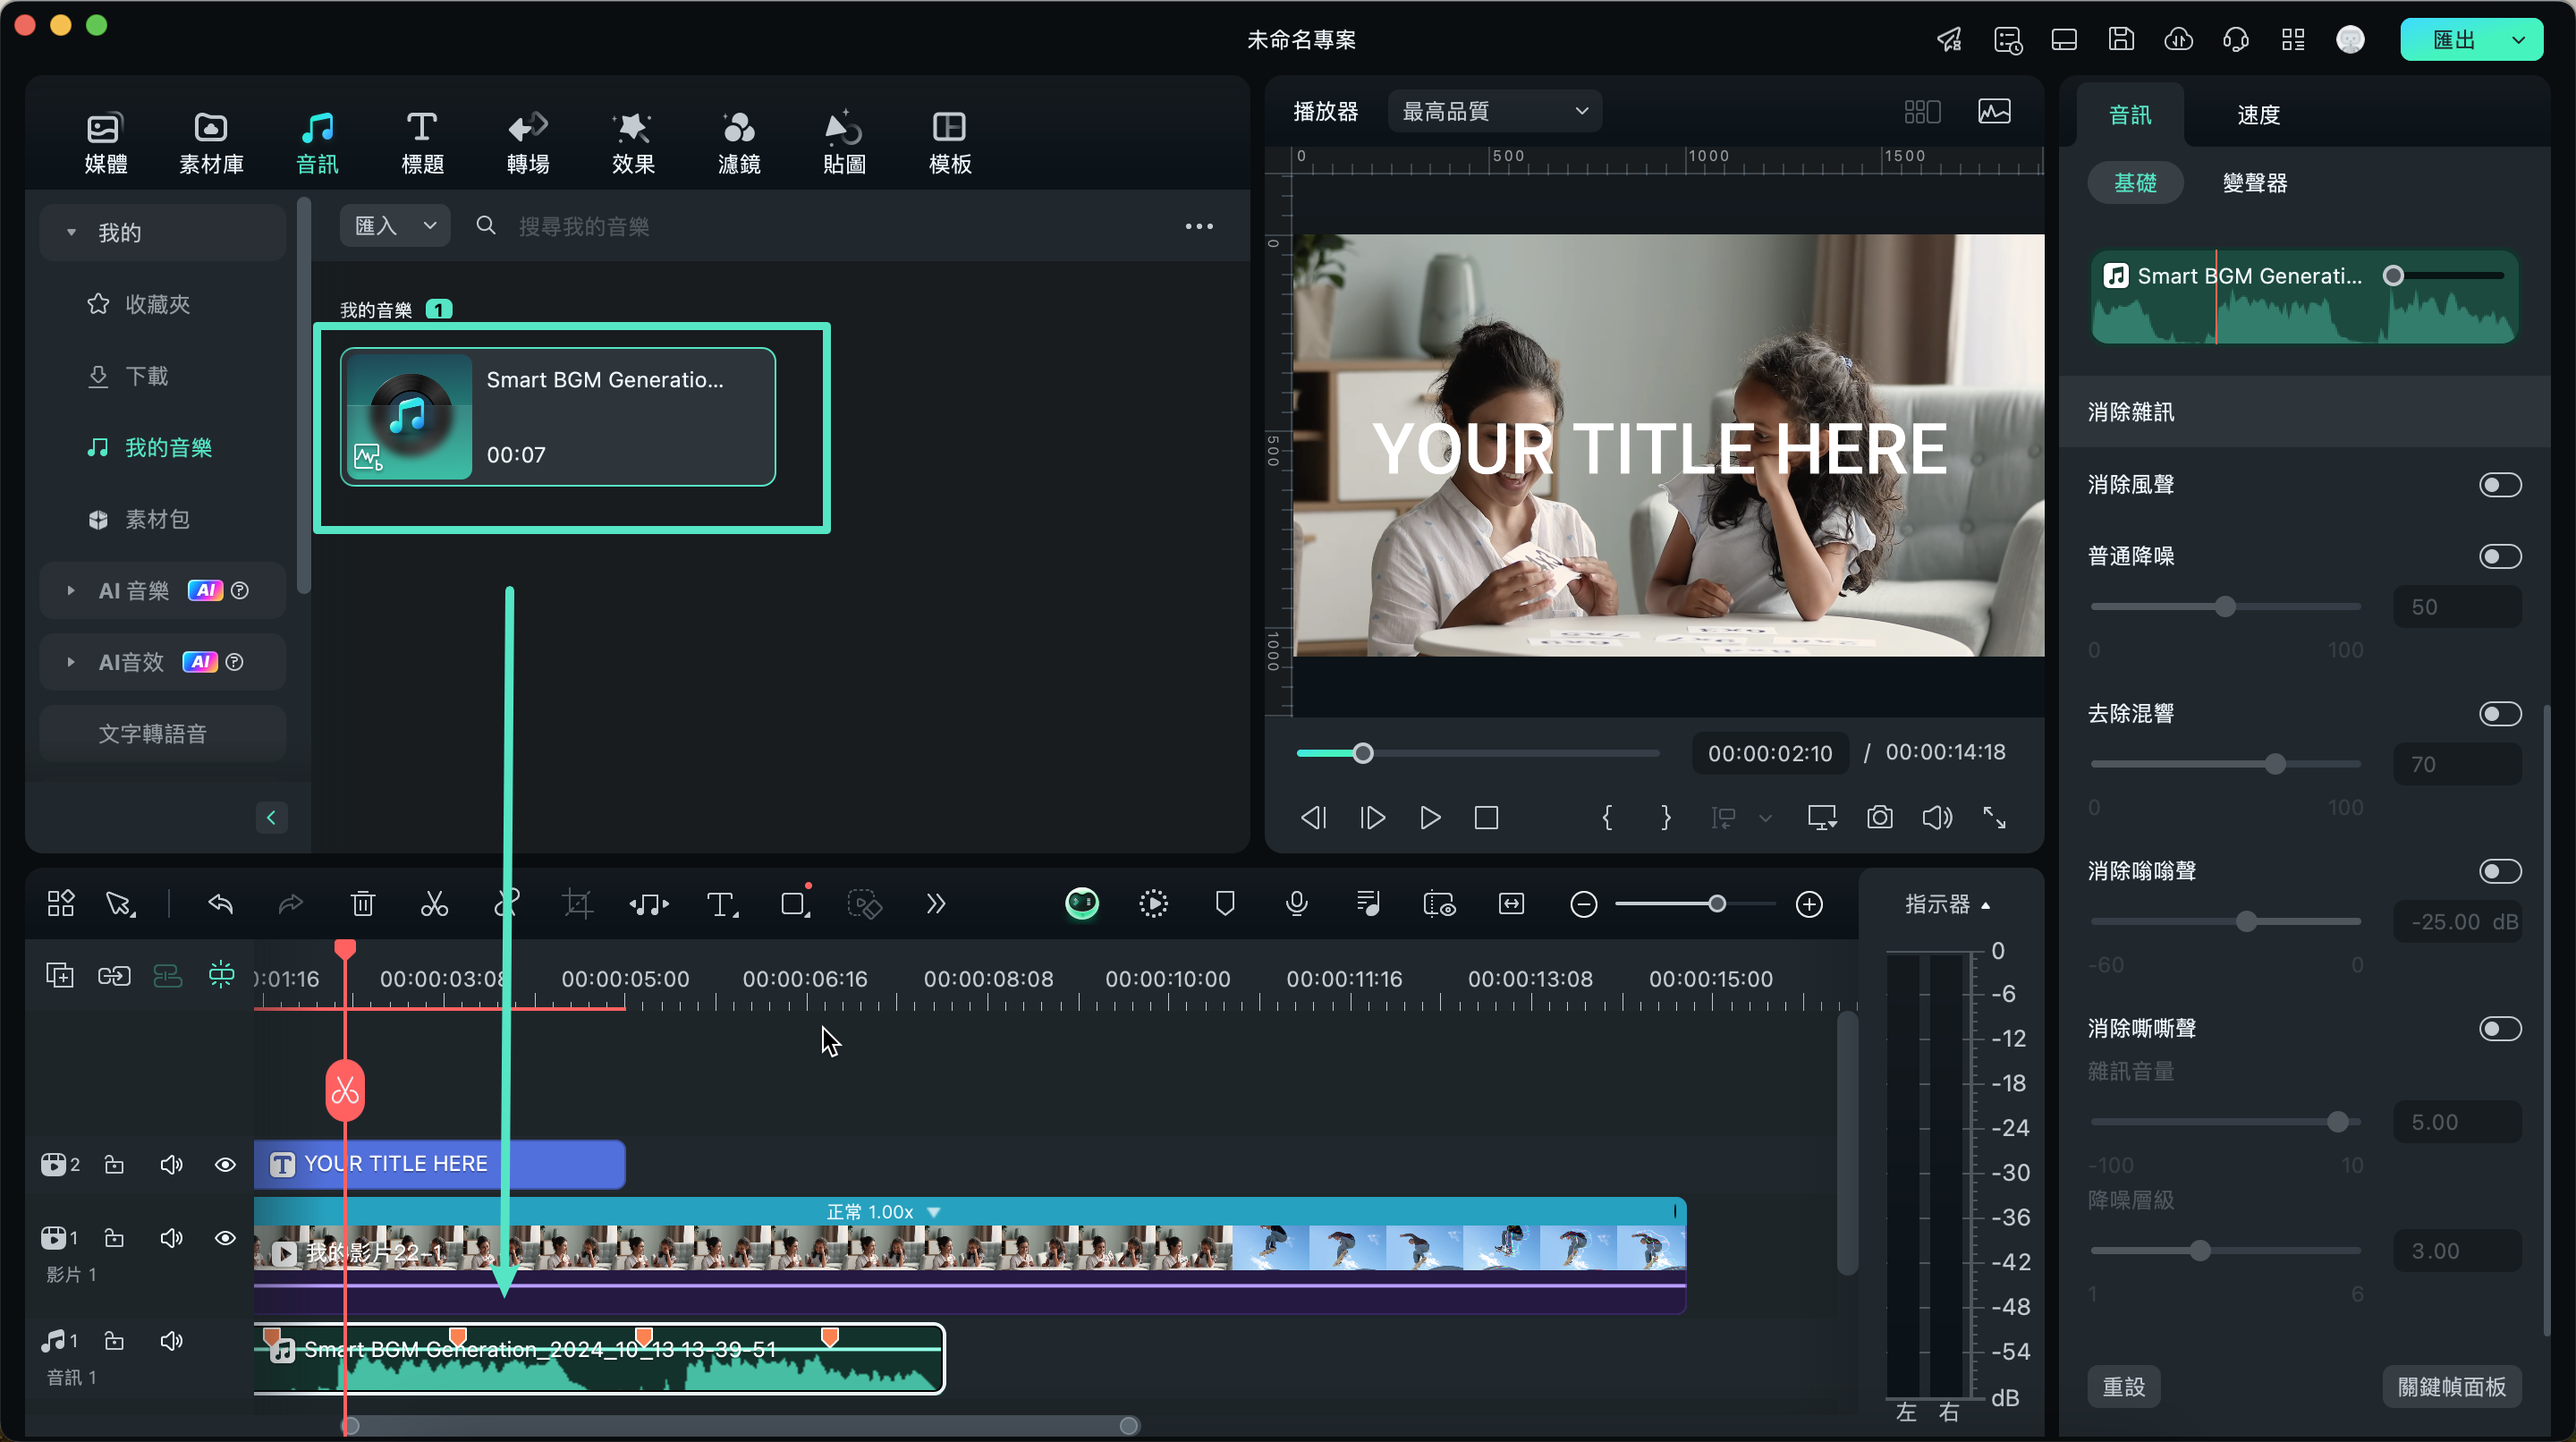Click the Split/Cut tool icon
This screenshot has height=1442, width=2576.
(x=434, y=904)
